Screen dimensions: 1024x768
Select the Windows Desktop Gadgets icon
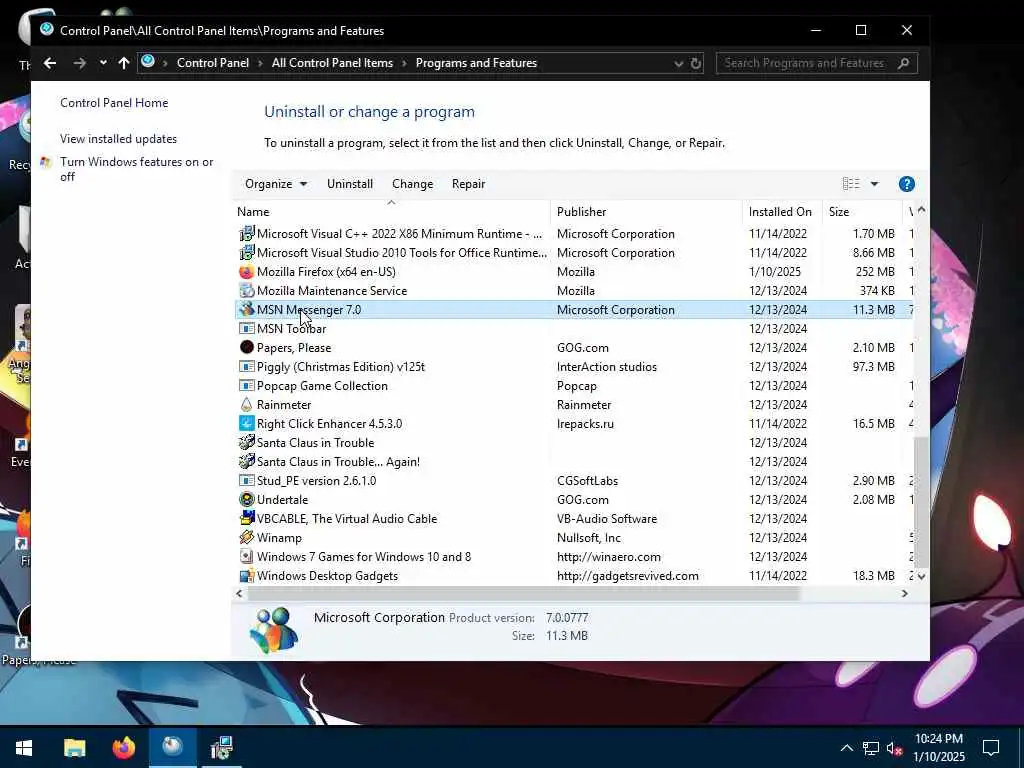[246, 575]
